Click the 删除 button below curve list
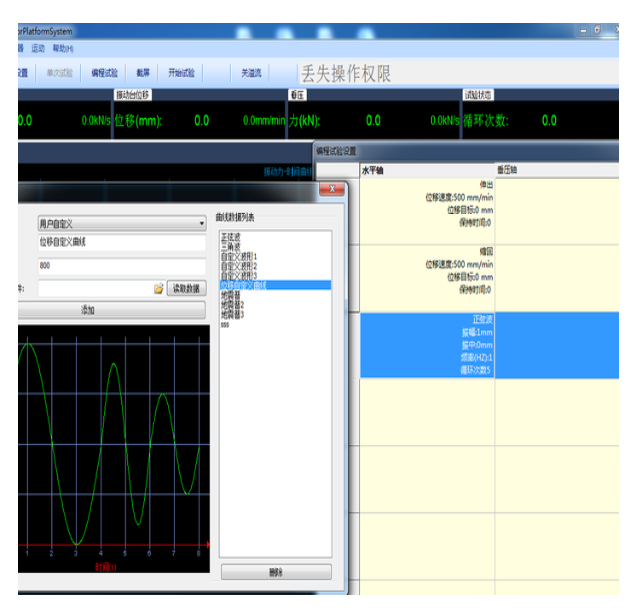 (x=275, y=572)
